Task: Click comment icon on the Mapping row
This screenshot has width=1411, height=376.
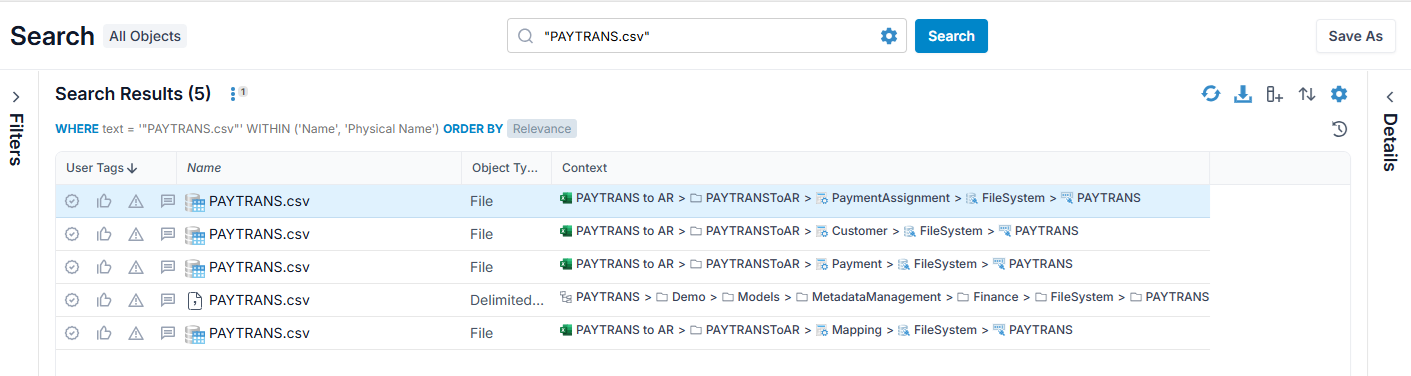Action: (168, 333)
